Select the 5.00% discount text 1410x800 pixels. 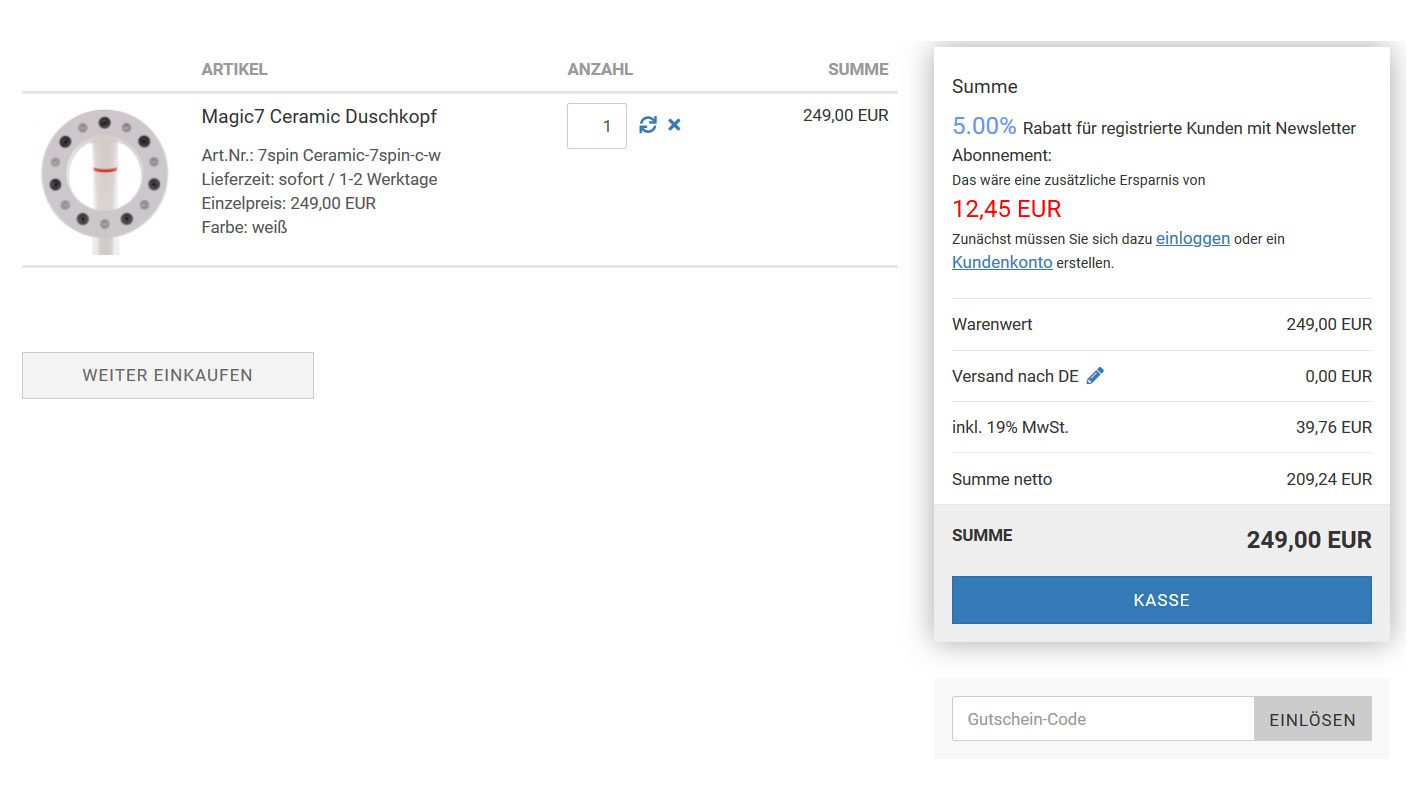(x=984, y=126)
